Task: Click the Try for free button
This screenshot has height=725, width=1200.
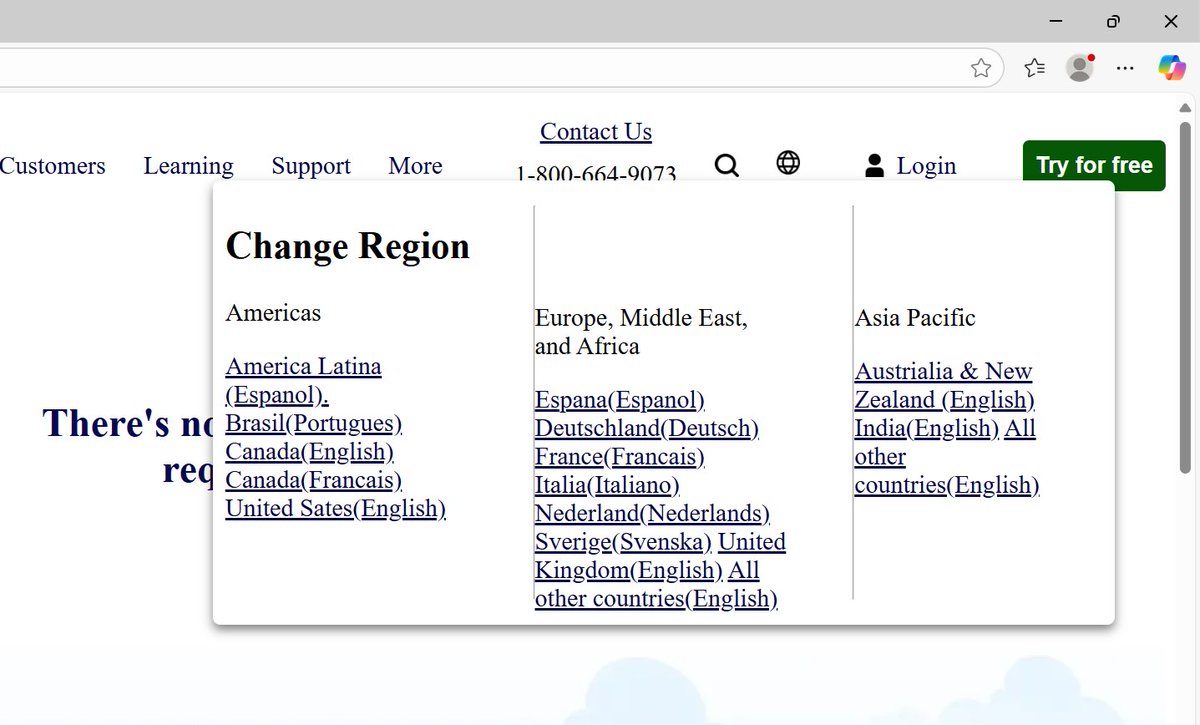Action: tap(1094, 165)
